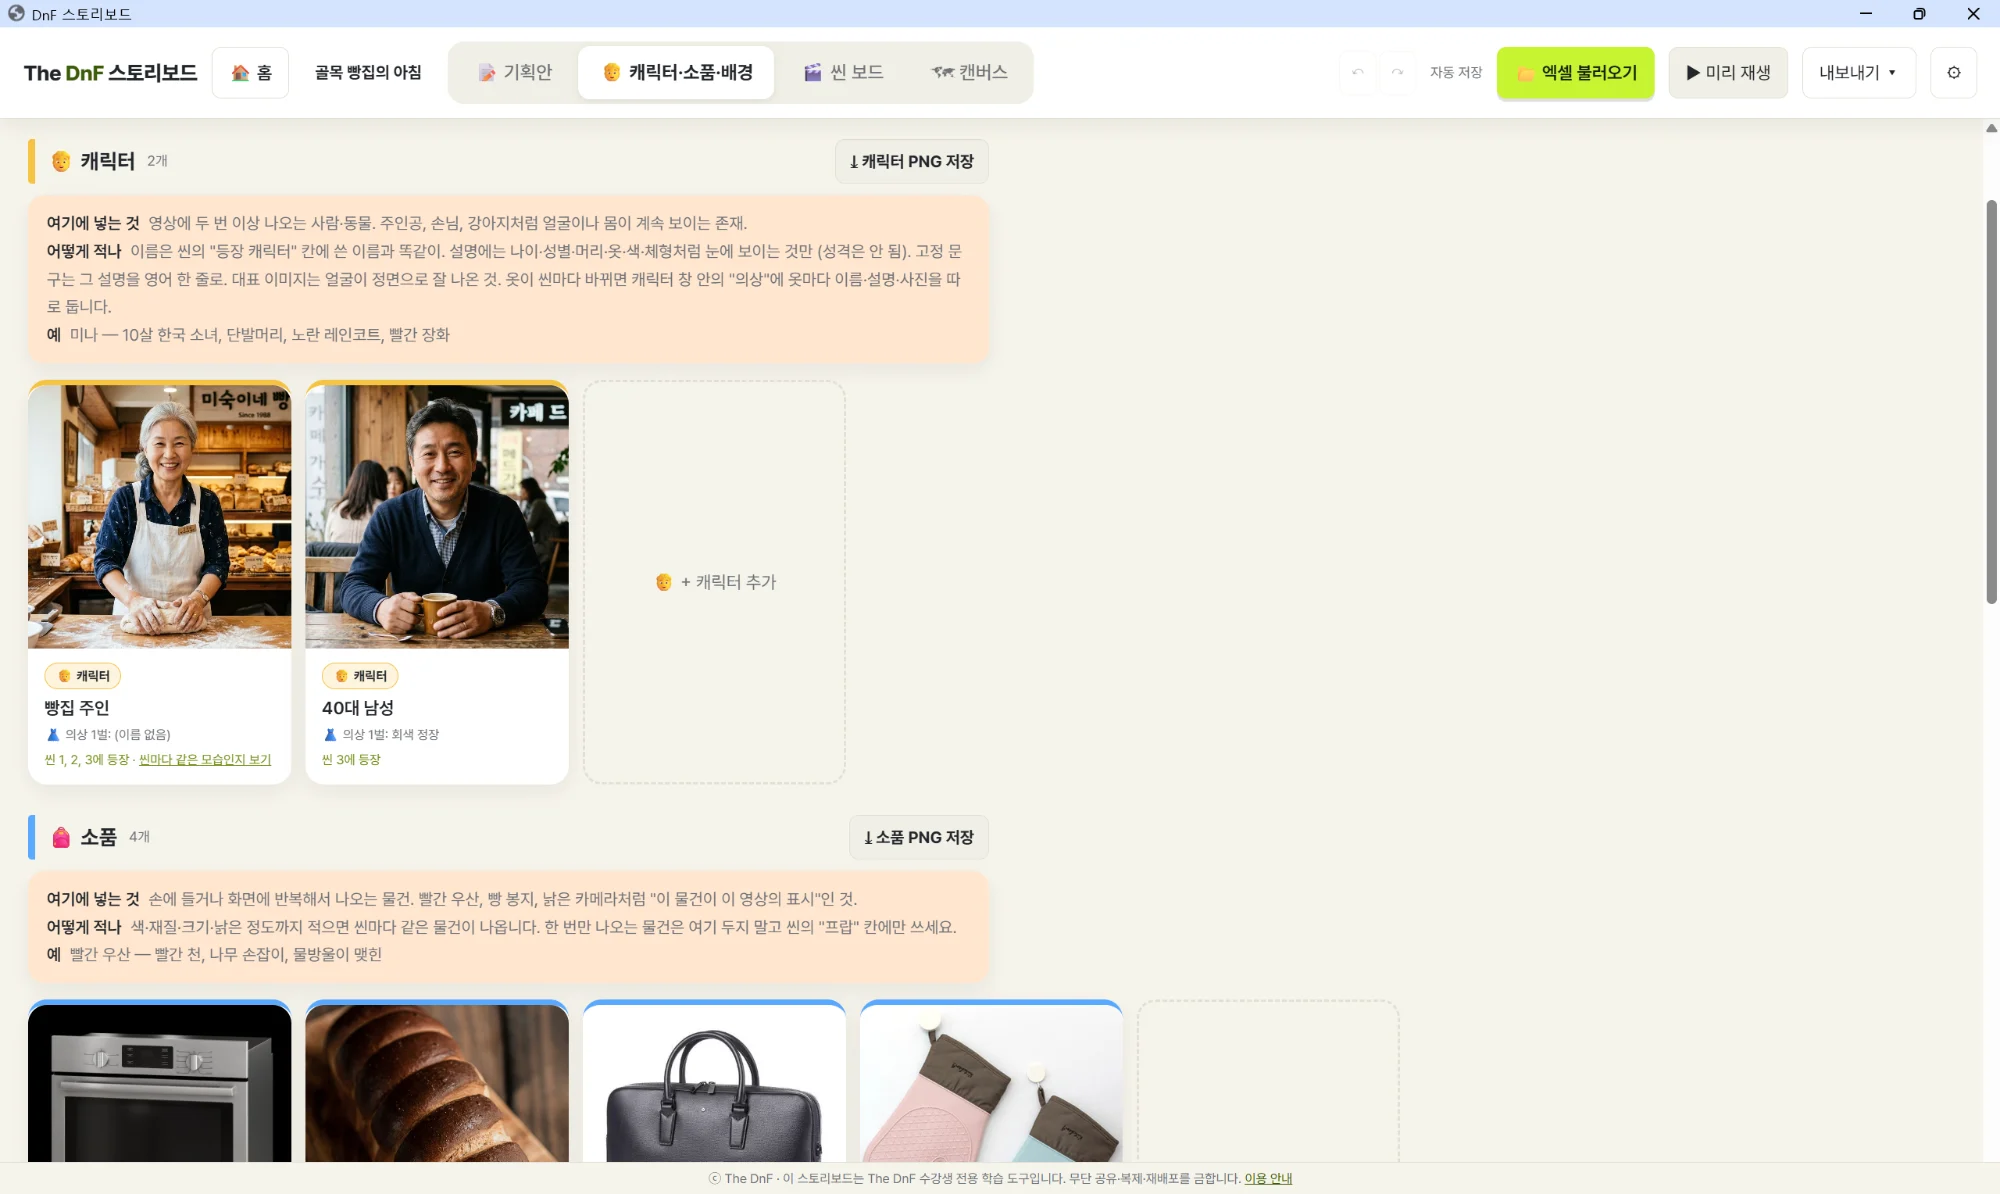2000x1194 pixels.
Task: Click the 이용 안내 footer link
Action: click(x=1268, y=1178)
